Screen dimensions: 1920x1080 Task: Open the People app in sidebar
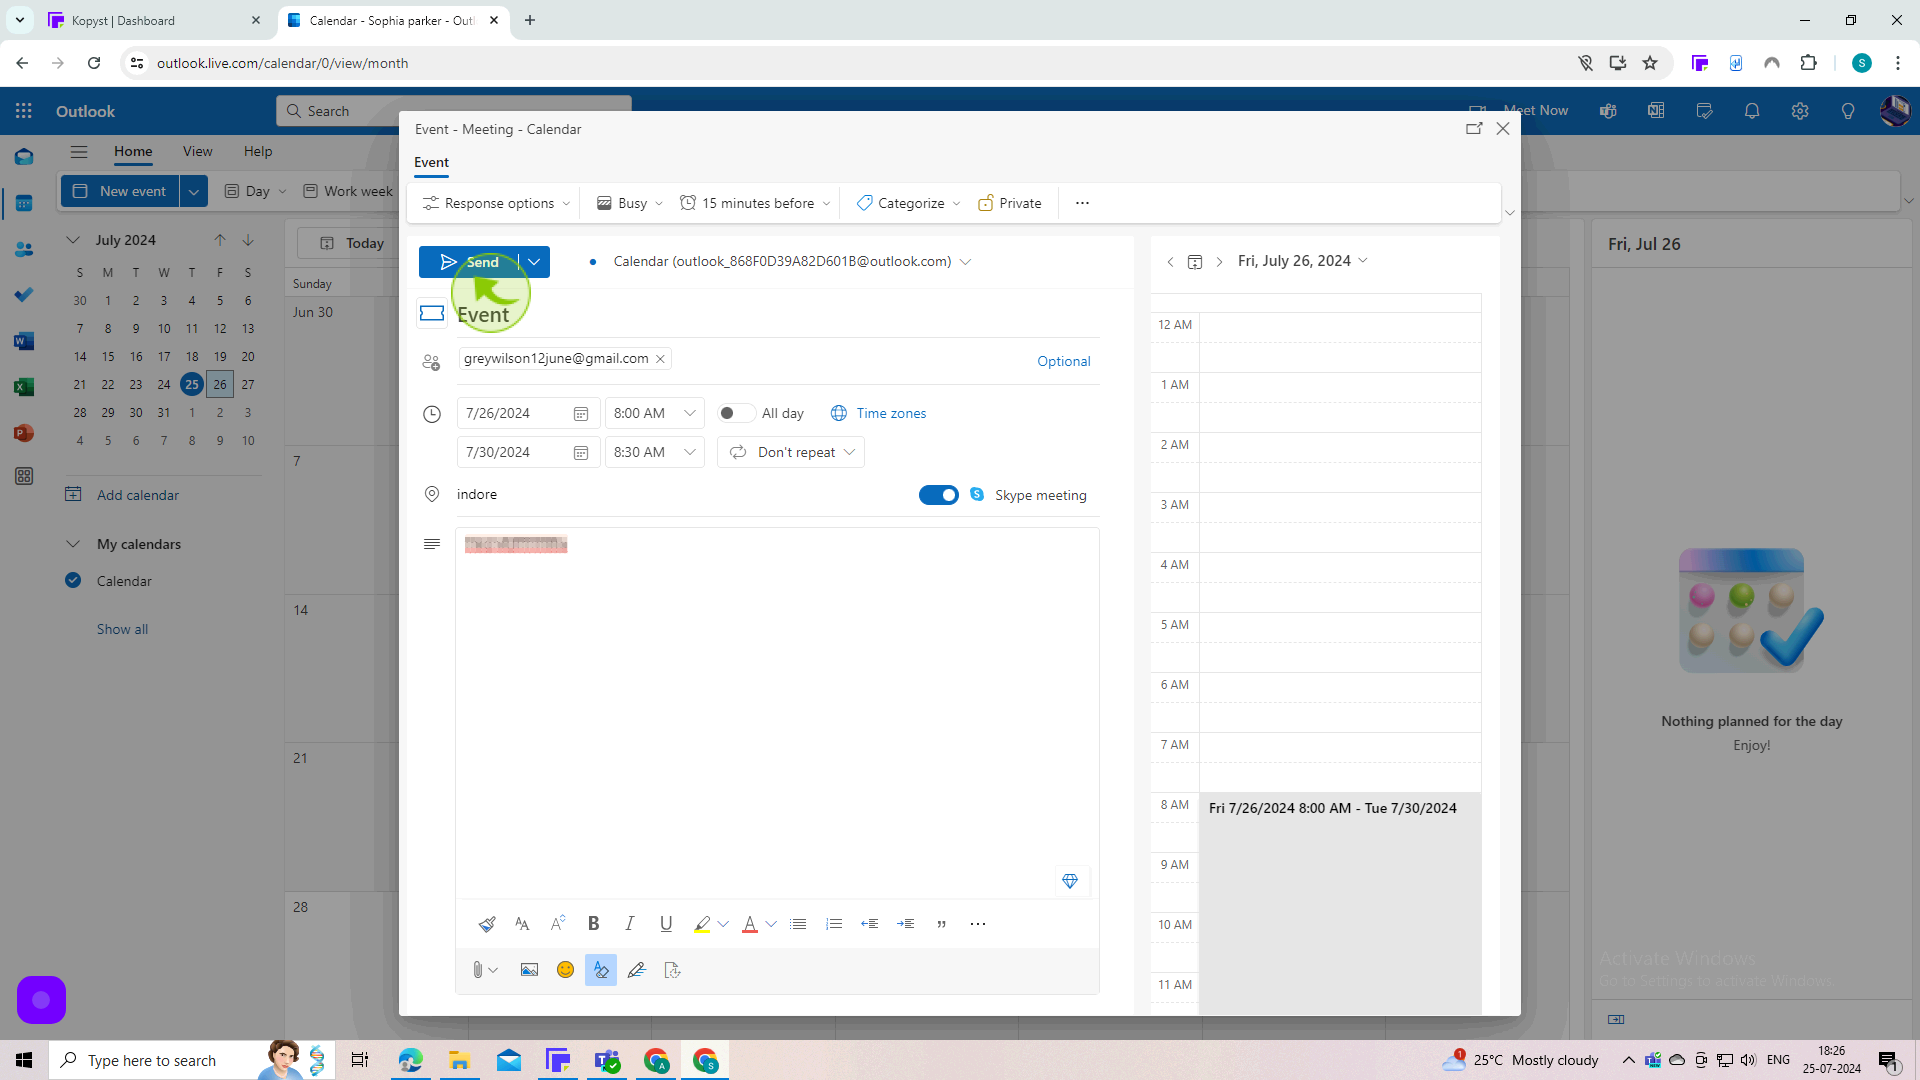click(x=24, y=249)
